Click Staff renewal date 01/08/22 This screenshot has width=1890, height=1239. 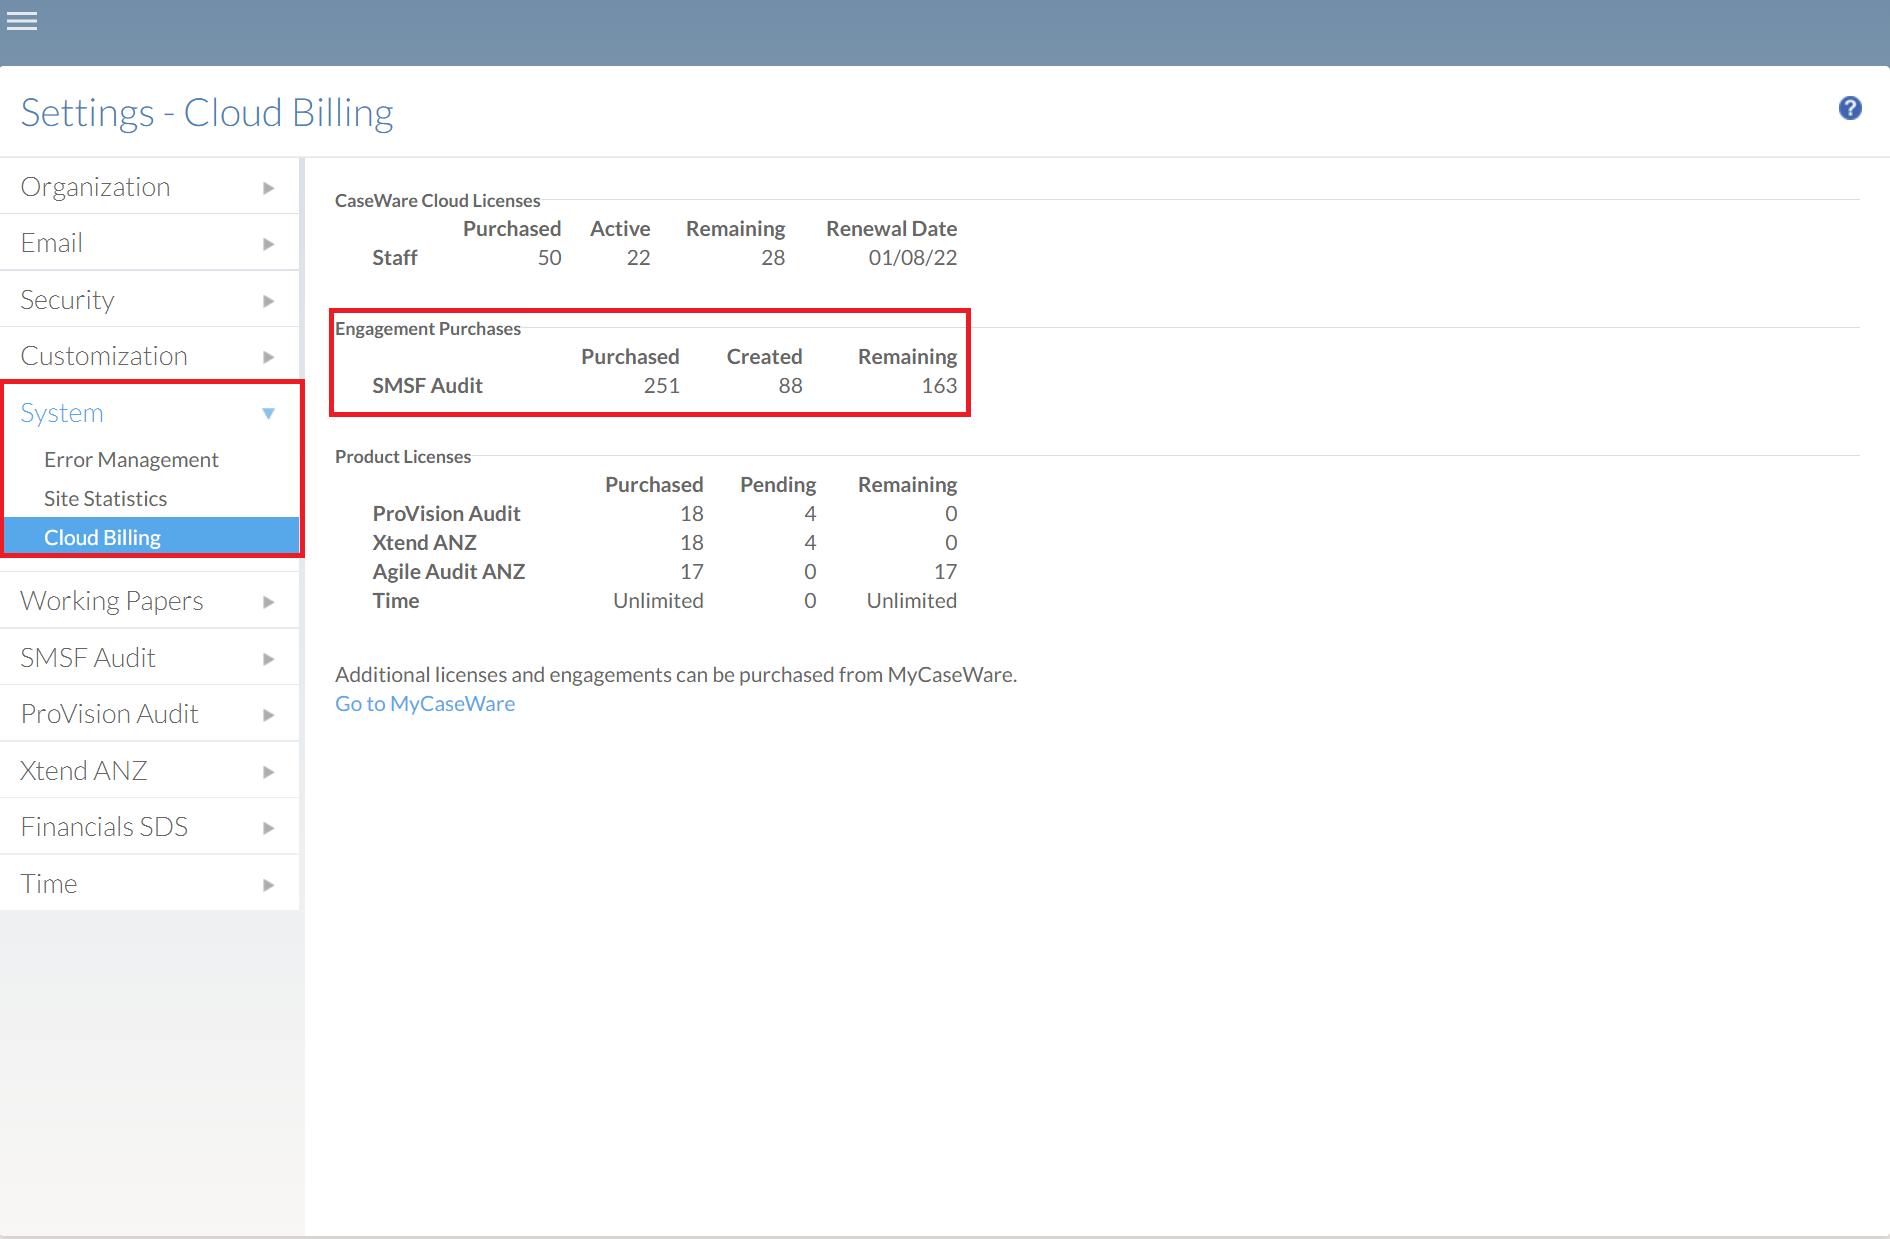pos(912,258)
